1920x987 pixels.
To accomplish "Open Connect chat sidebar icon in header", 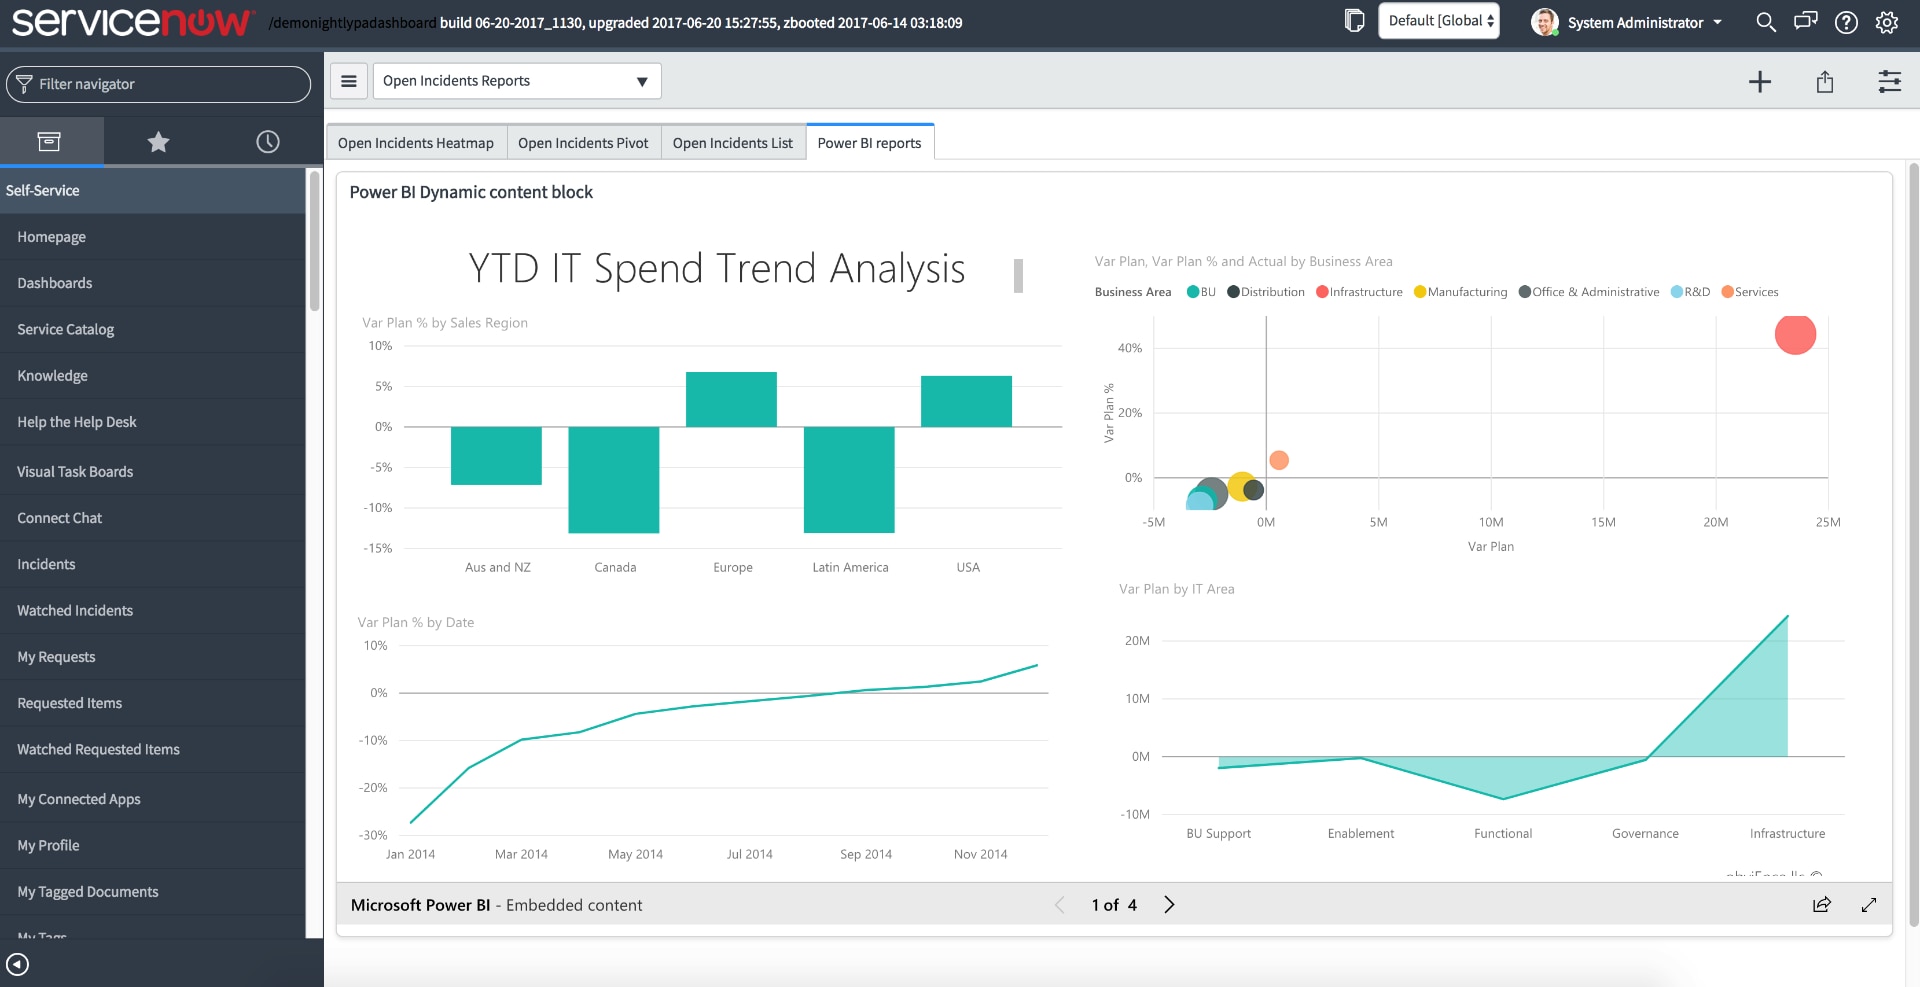I will (x=1806, y=22).
